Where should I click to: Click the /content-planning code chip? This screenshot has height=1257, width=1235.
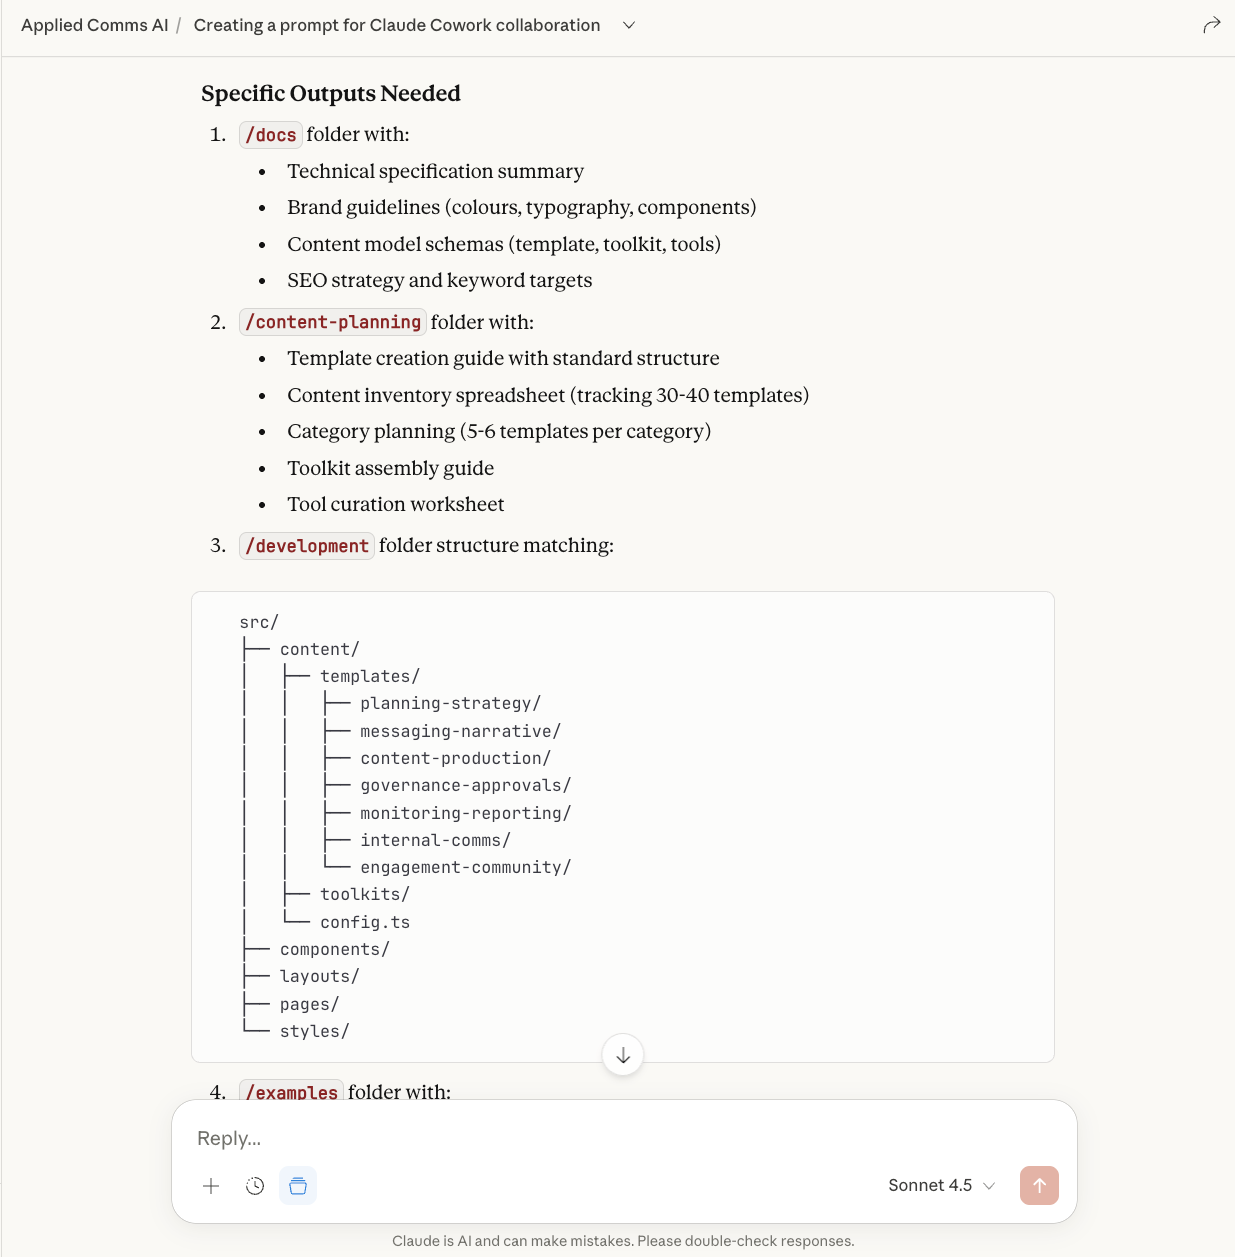pos(333,322)
